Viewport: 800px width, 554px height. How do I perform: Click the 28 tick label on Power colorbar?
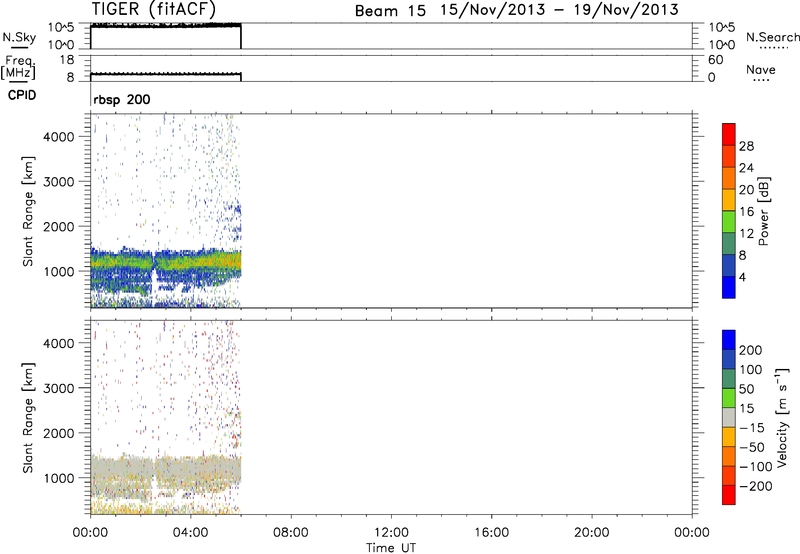pos(746,146)
